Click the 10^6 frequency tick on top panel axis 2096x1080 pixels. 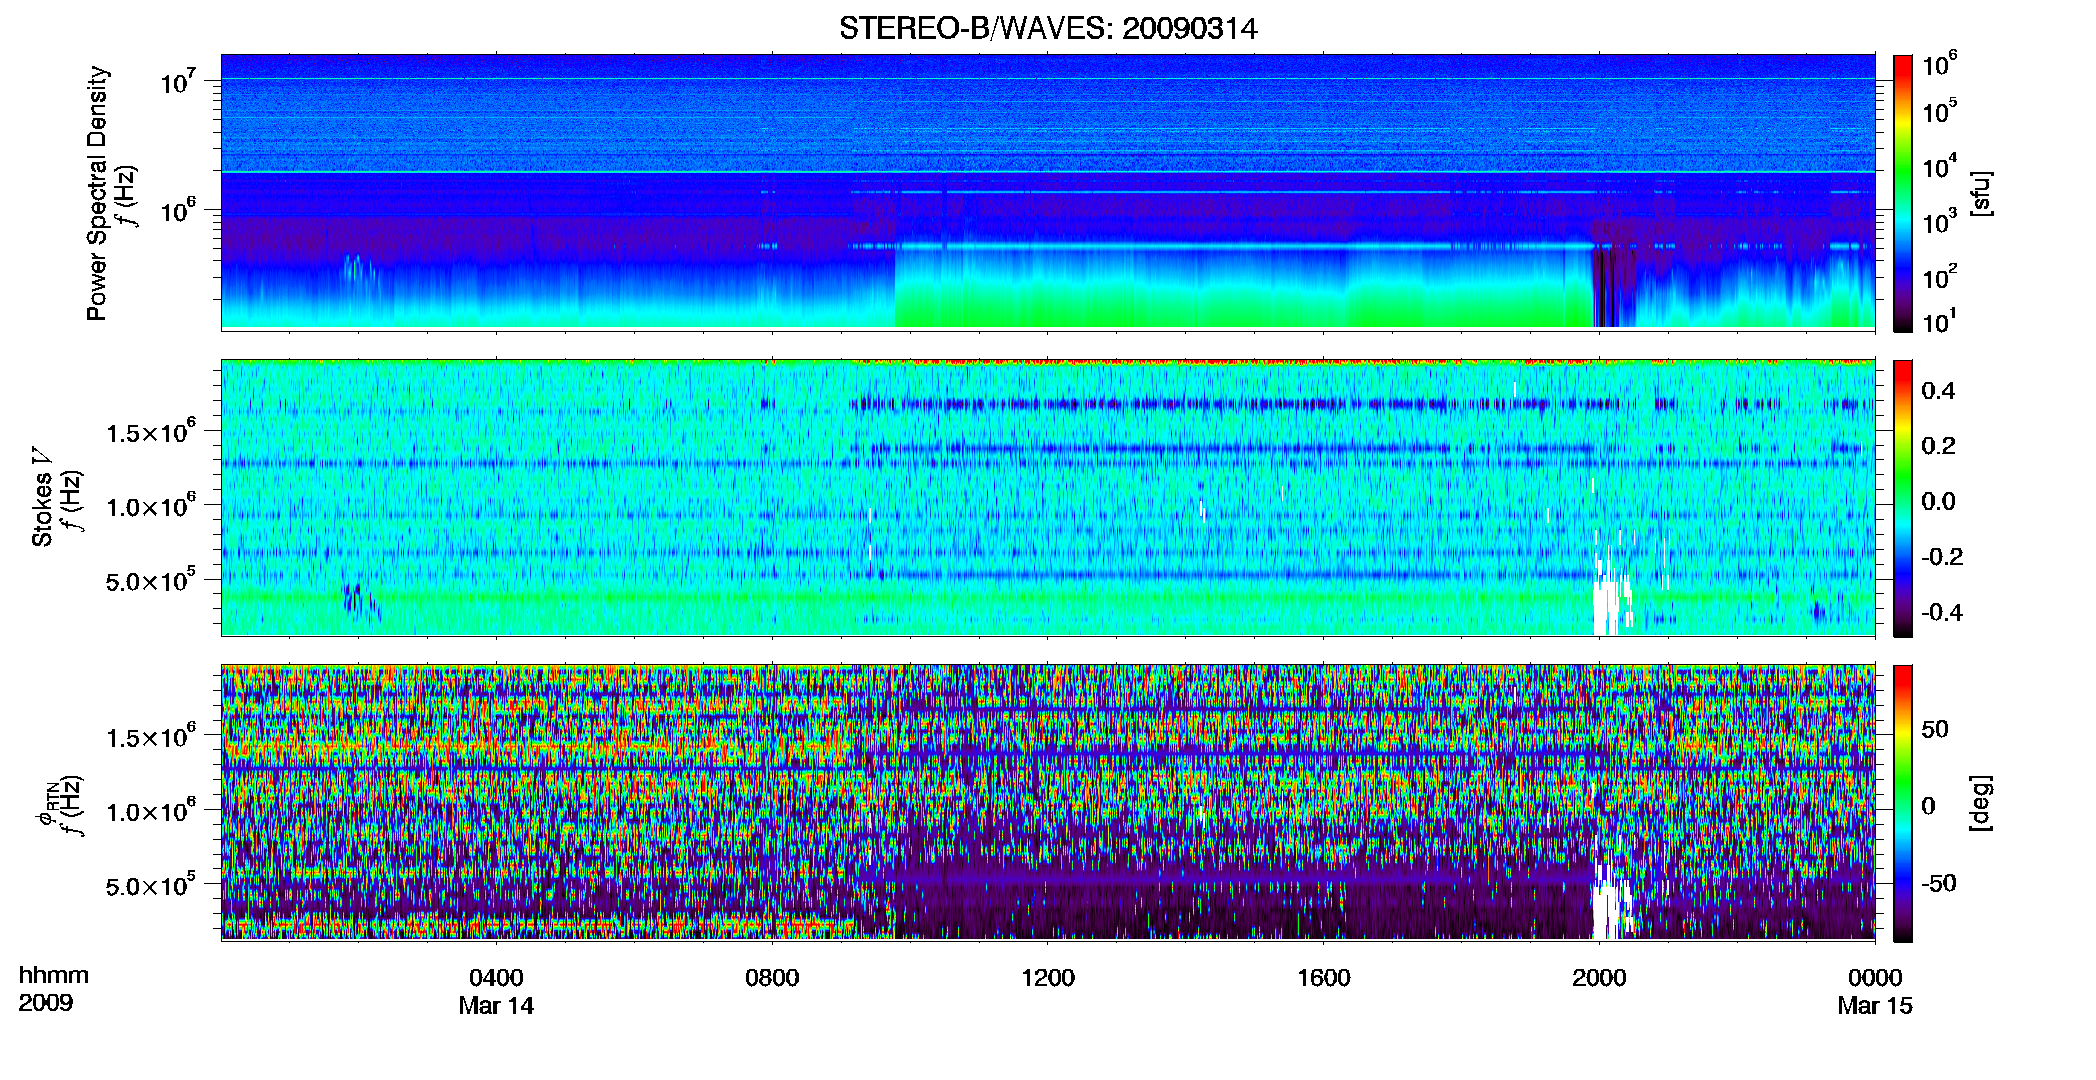point(178,210)
